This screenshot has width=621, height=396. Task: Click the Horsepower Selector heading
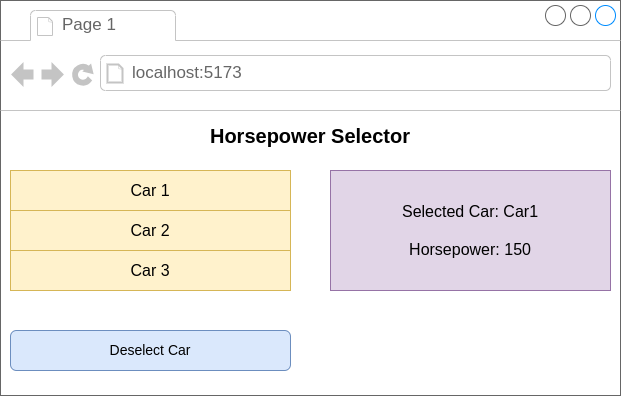click(310, 136)
